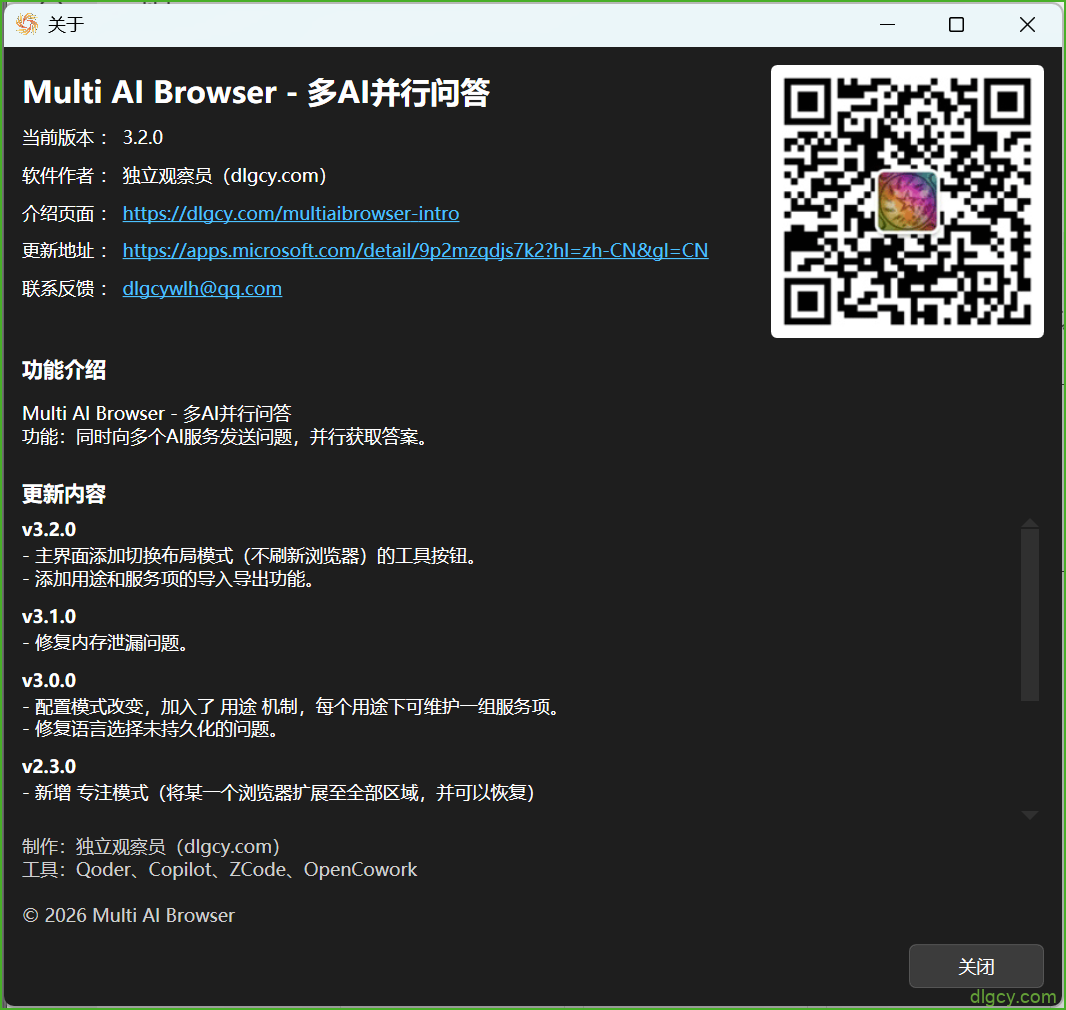This screenshot has width=1066, height=1010.
Task: Close the 关于 window via title bar X
Action: (1027, 24)
